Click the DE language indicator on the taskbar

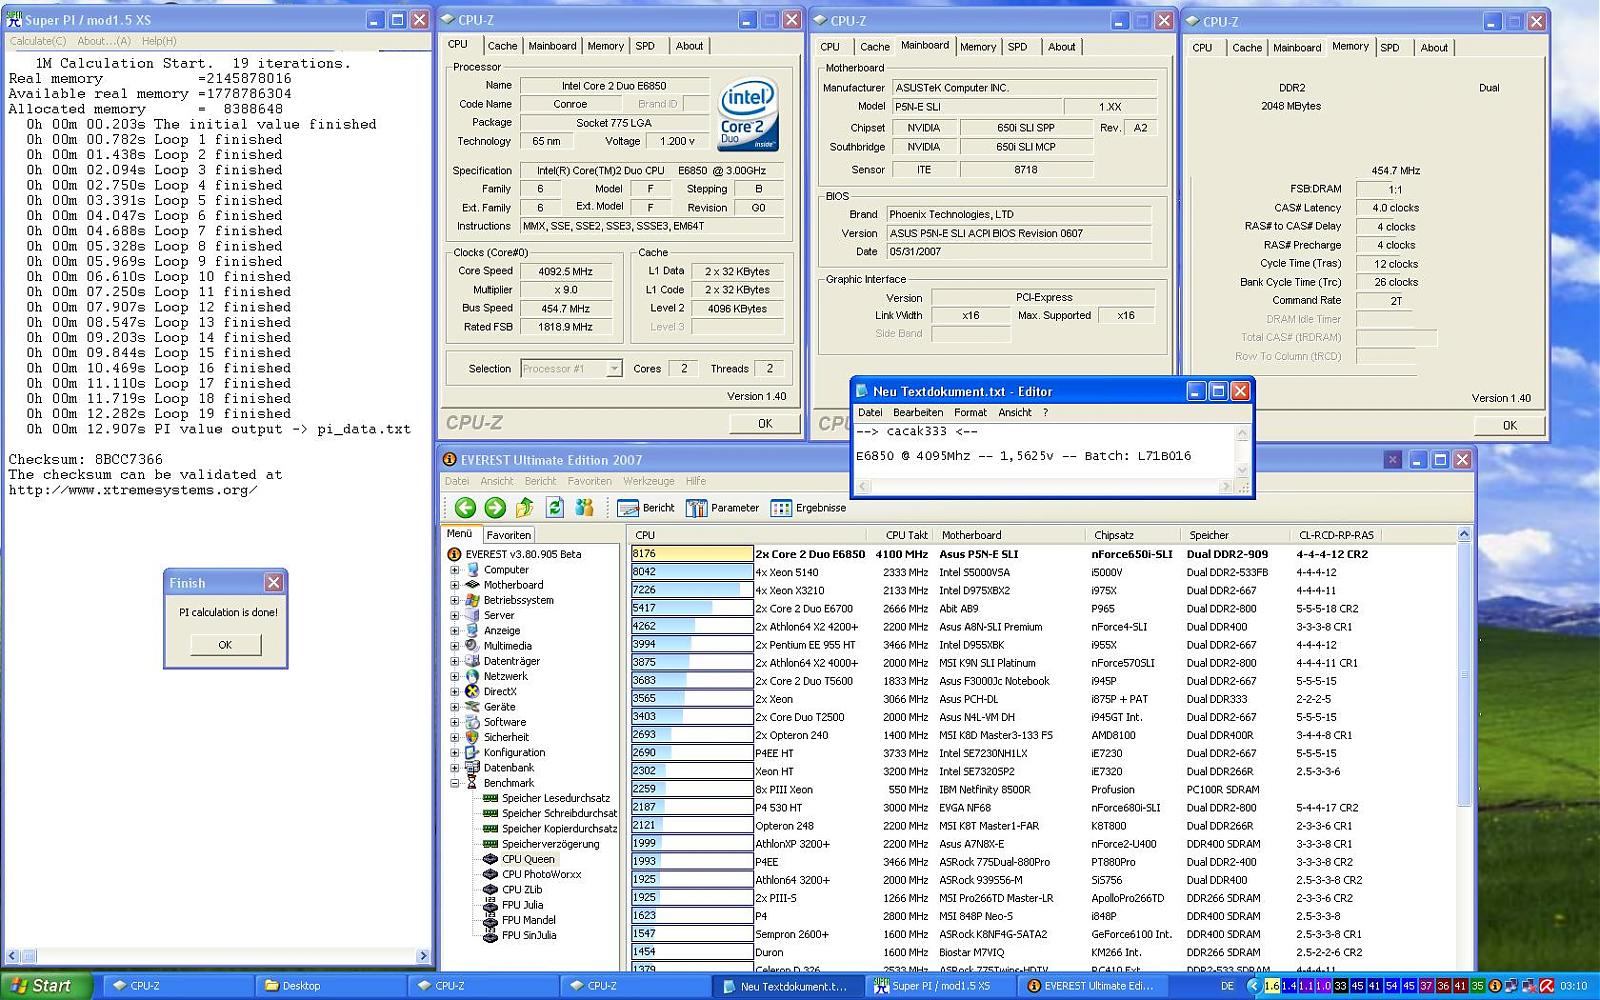1227,986
